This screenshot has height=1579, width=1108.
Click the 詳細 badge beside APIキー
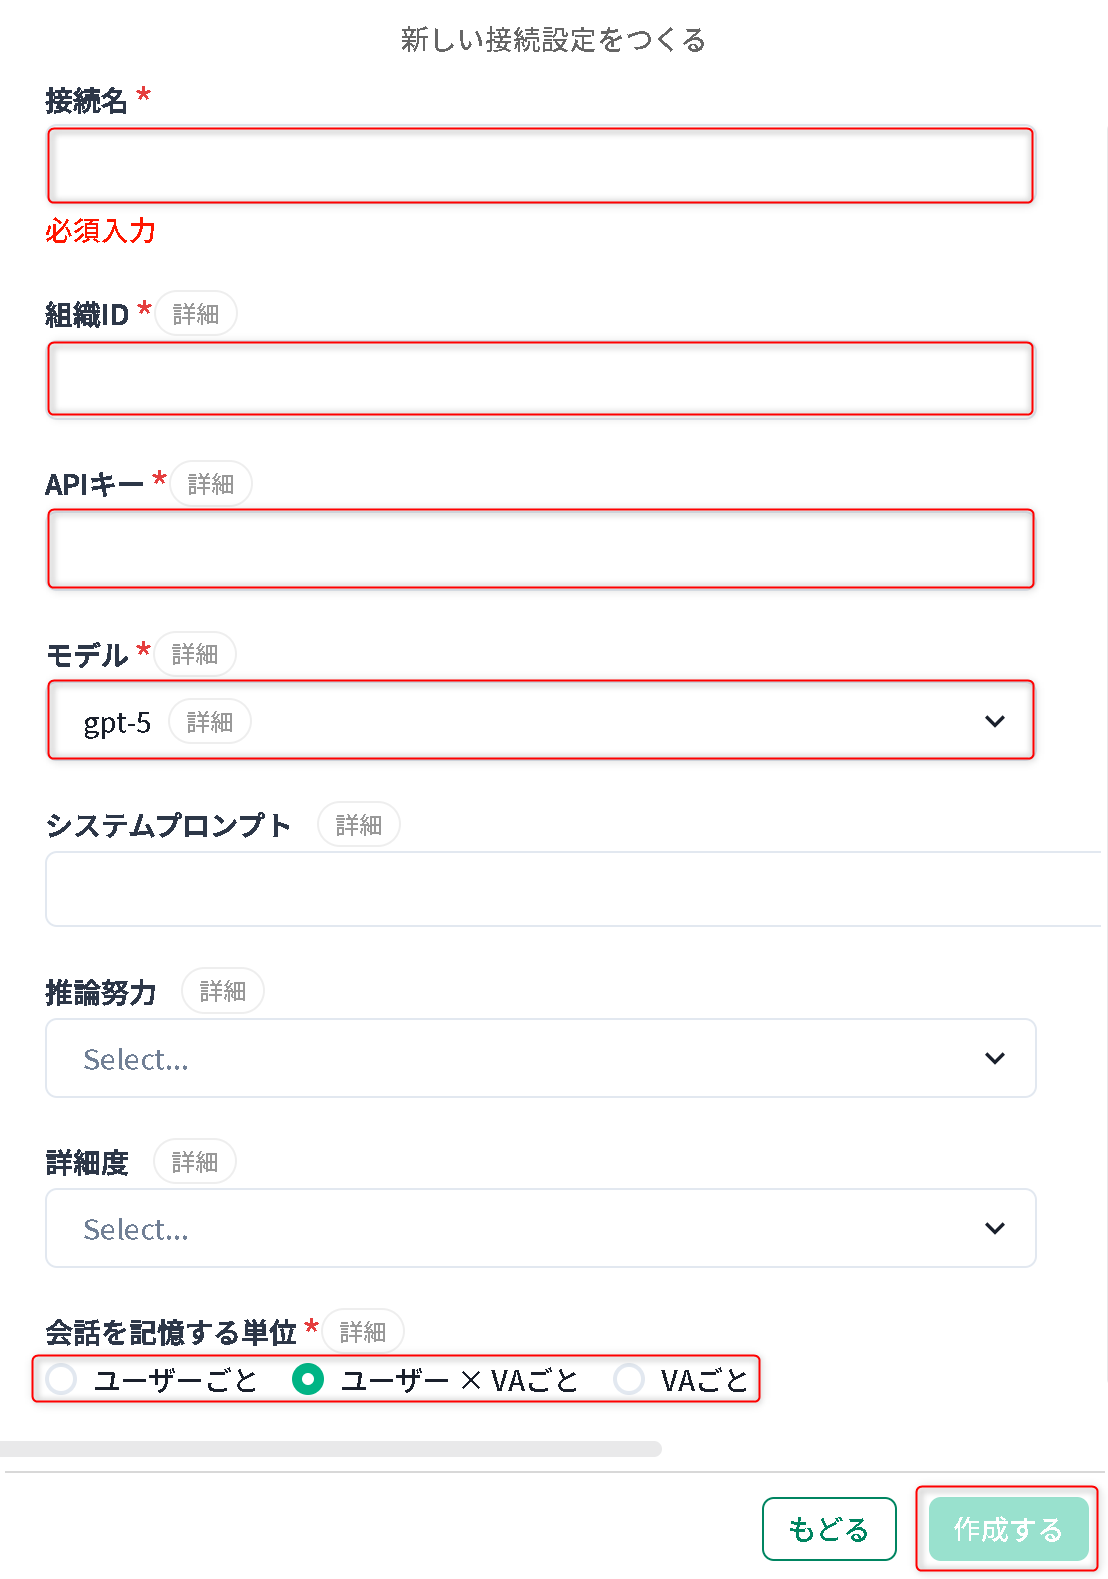[x=211, y=484]
